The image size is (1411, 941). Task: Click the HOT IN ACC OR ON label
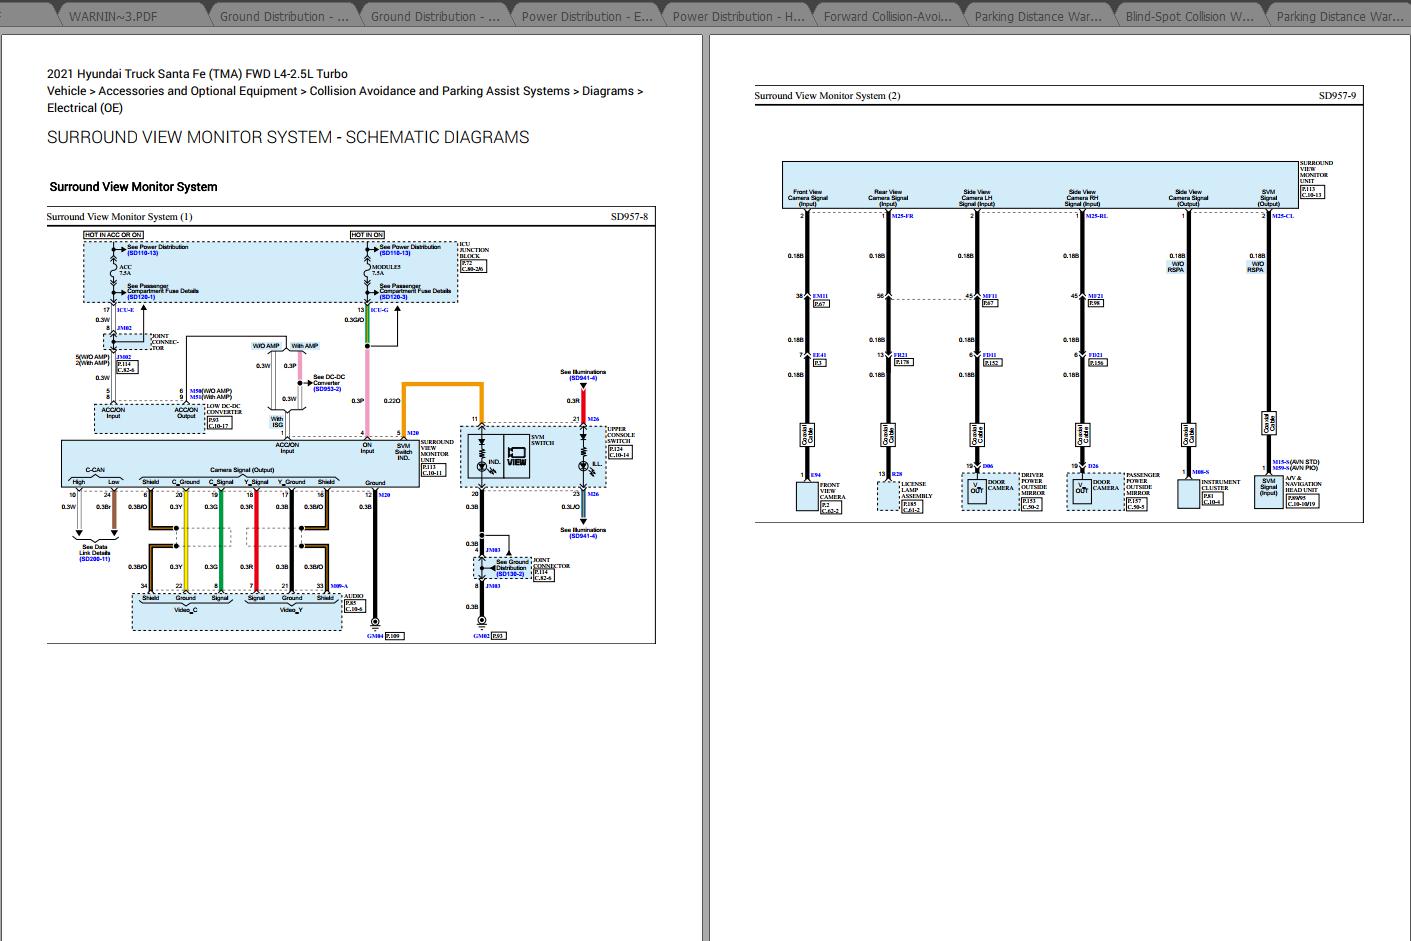114,235
